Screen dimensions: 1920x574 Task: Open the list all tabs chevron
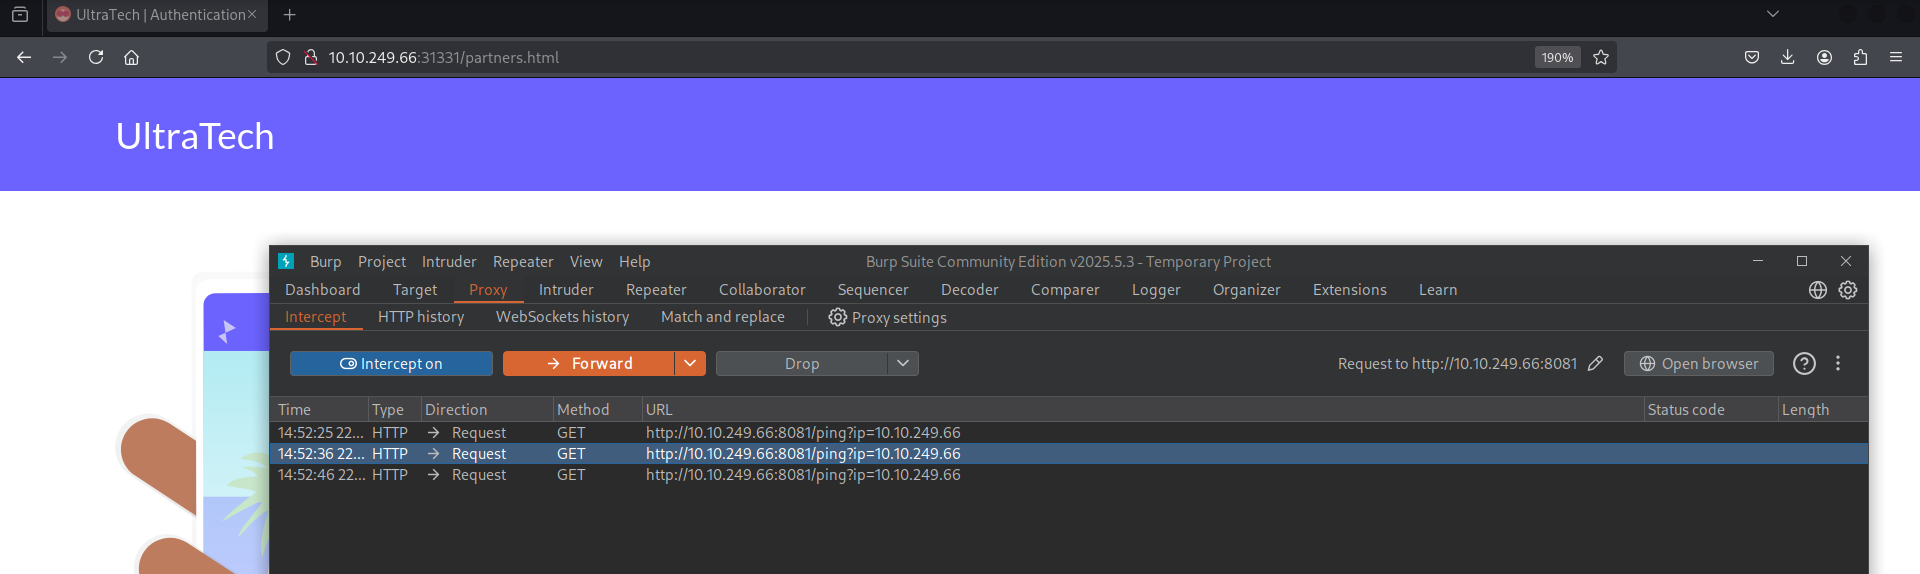1773,14
